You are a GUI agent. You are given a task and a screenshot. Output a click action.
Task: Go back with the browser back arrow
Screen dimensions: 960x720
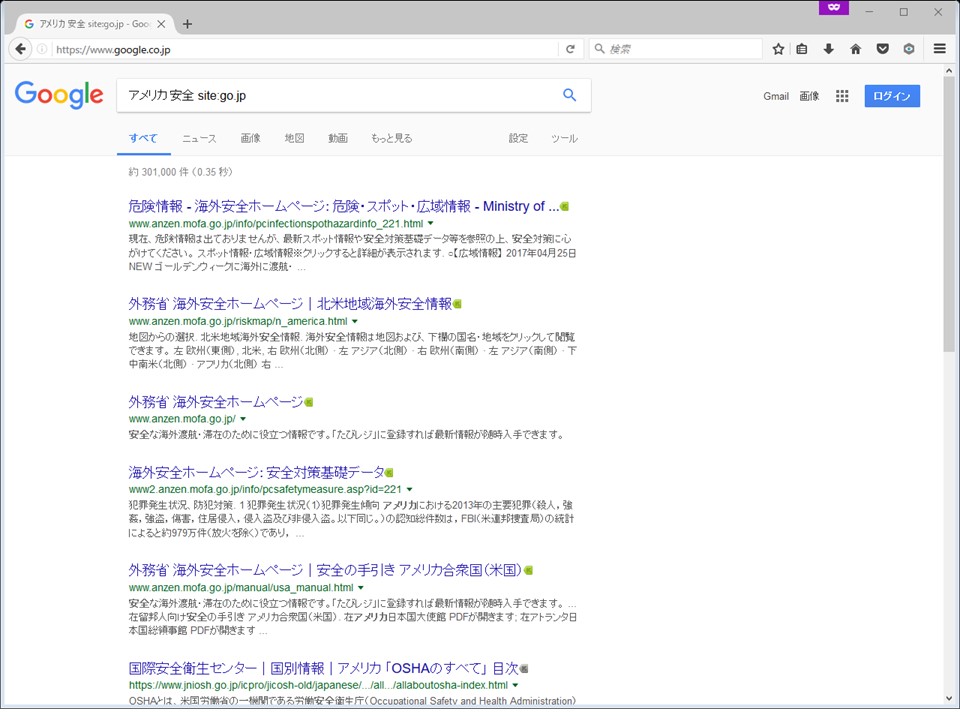click(x=21, y=49)
